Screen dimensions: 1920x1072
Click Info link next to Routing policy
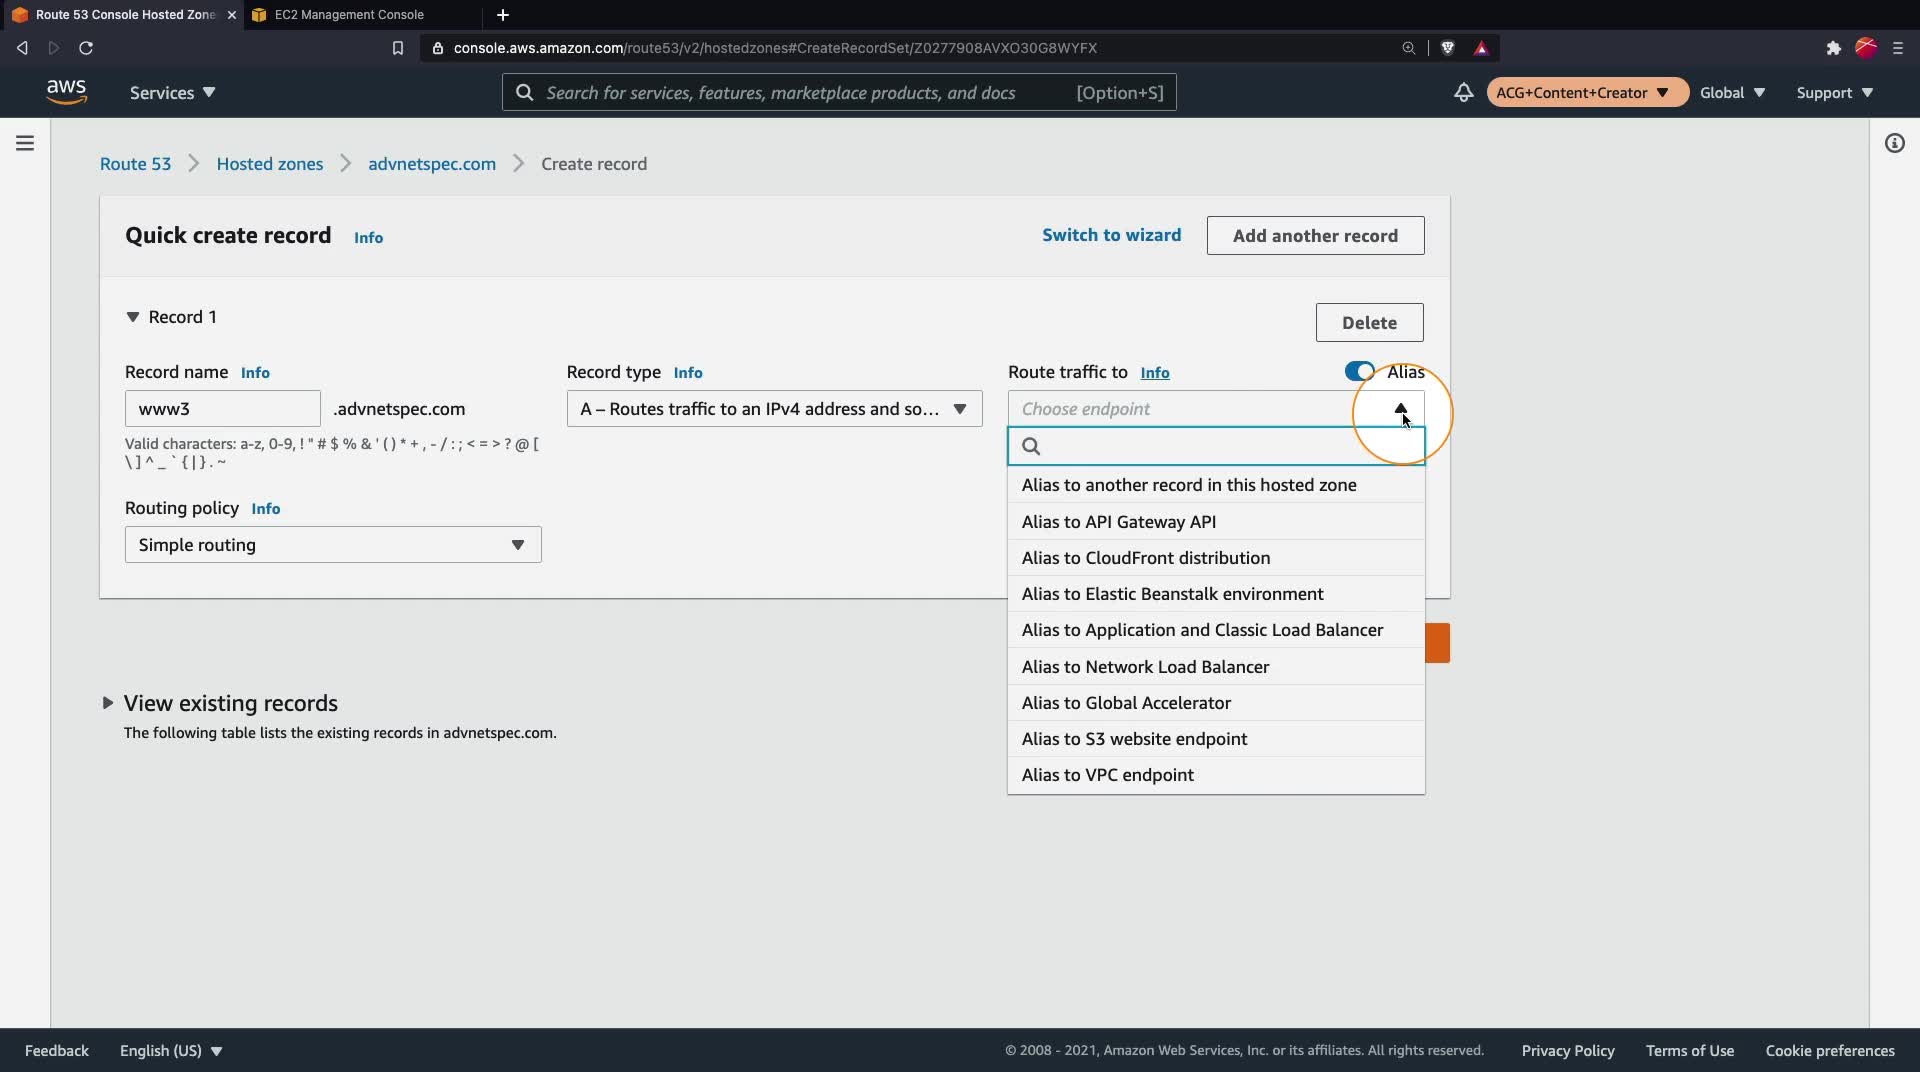click(266, 509)
